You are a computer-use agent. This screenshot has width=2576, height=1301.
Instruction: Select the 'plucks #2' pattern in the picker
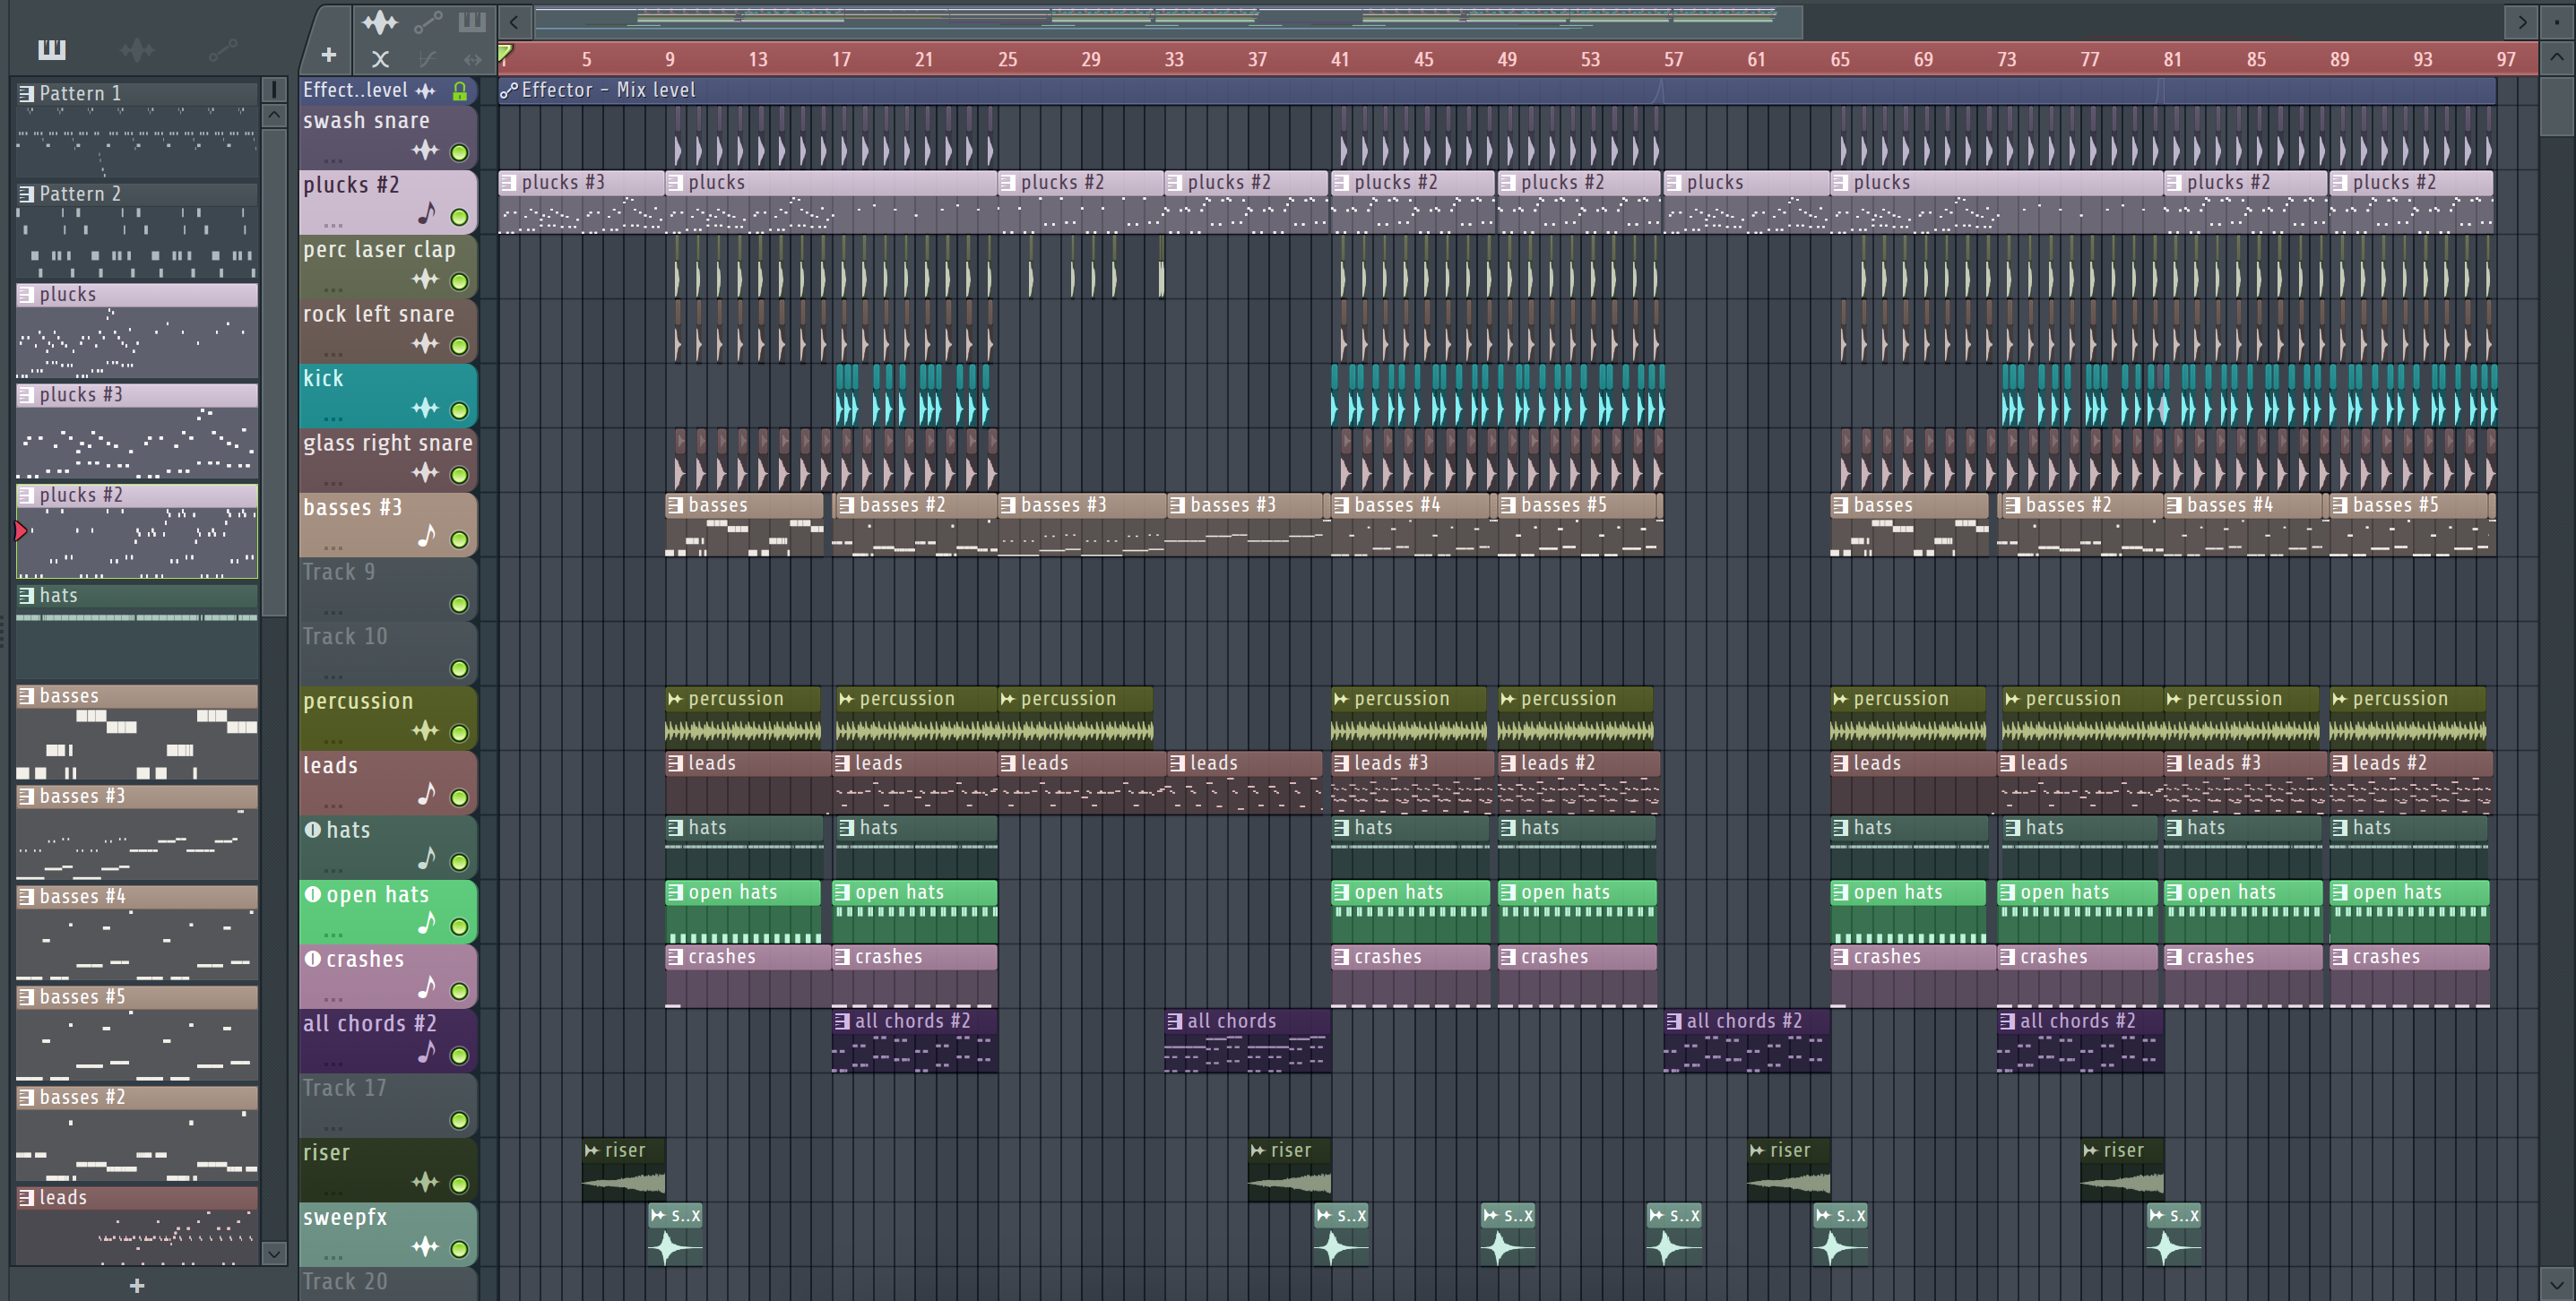[137, 531]
